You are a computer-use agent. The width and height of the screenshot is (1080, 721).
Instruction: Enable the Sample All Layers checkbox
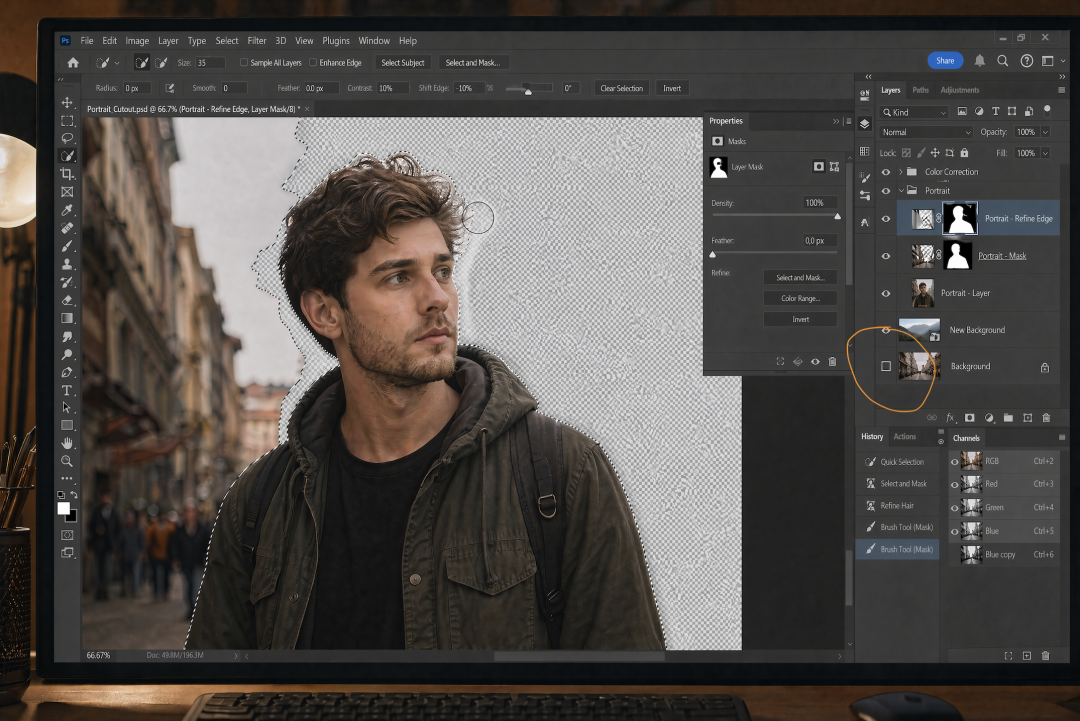click(x=245, y=63)
